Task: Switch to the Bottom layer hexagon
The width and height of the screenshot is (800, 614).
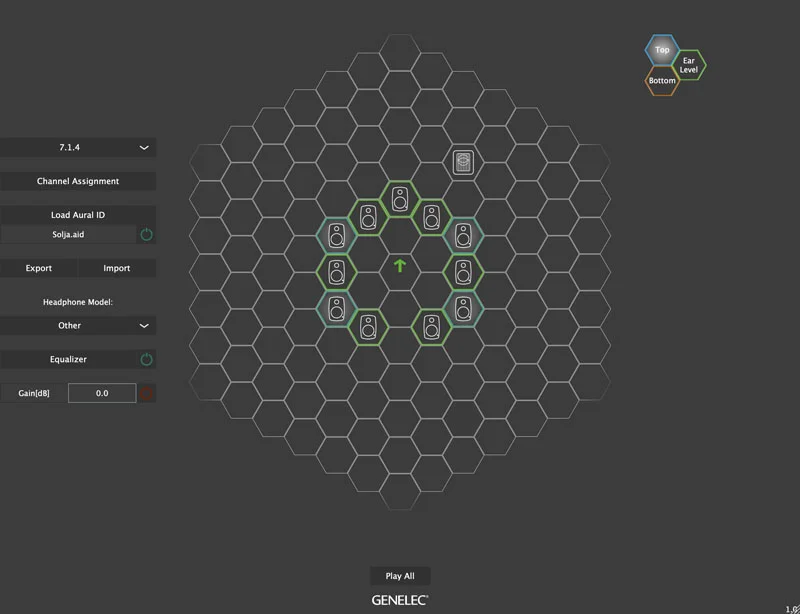Action: [x=662, y=81]
